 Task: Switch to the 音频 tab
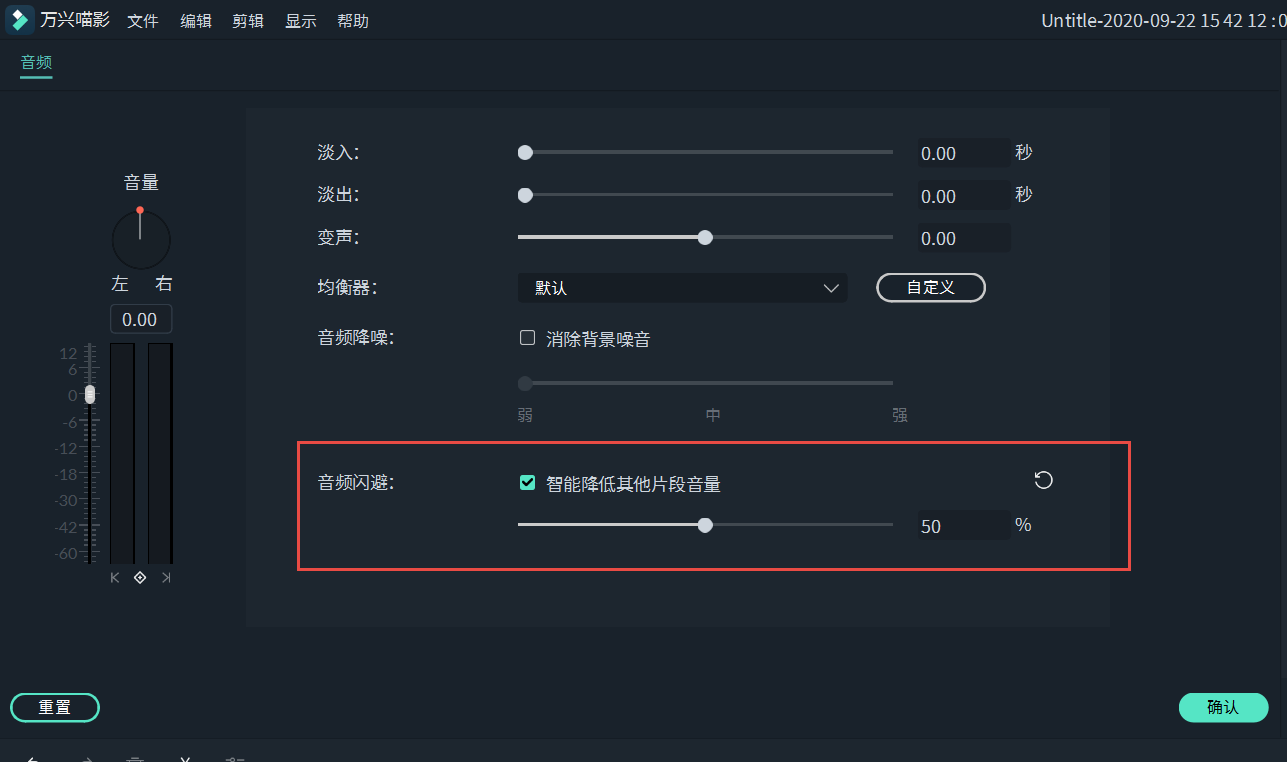pyautogui.click(x=35, y=61)
